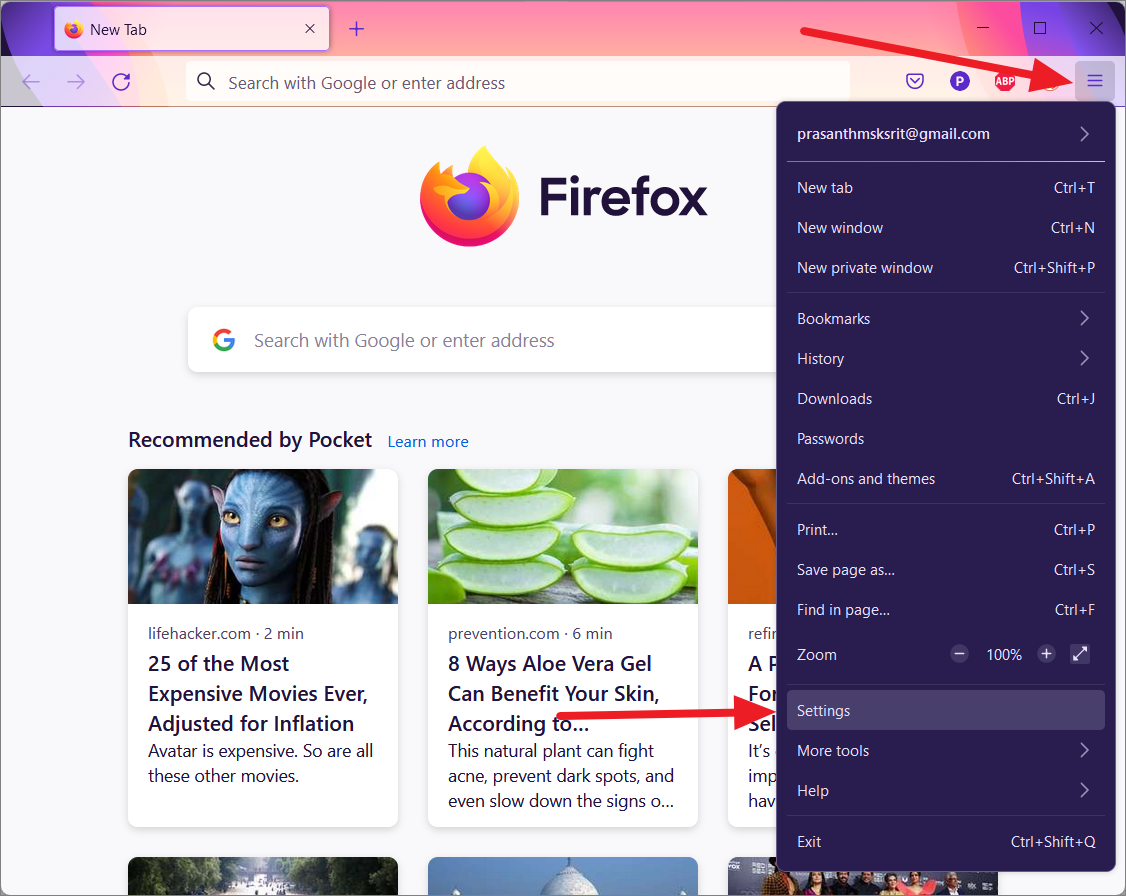This screenshot has height=896, width=1126.
Task: Open Downloads from the menu
Action: click(945, 399)
